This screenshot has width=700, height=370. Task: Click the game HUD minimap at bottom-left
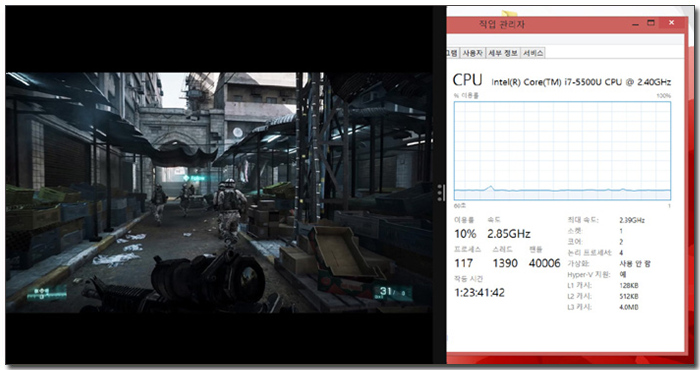(46, 294)
